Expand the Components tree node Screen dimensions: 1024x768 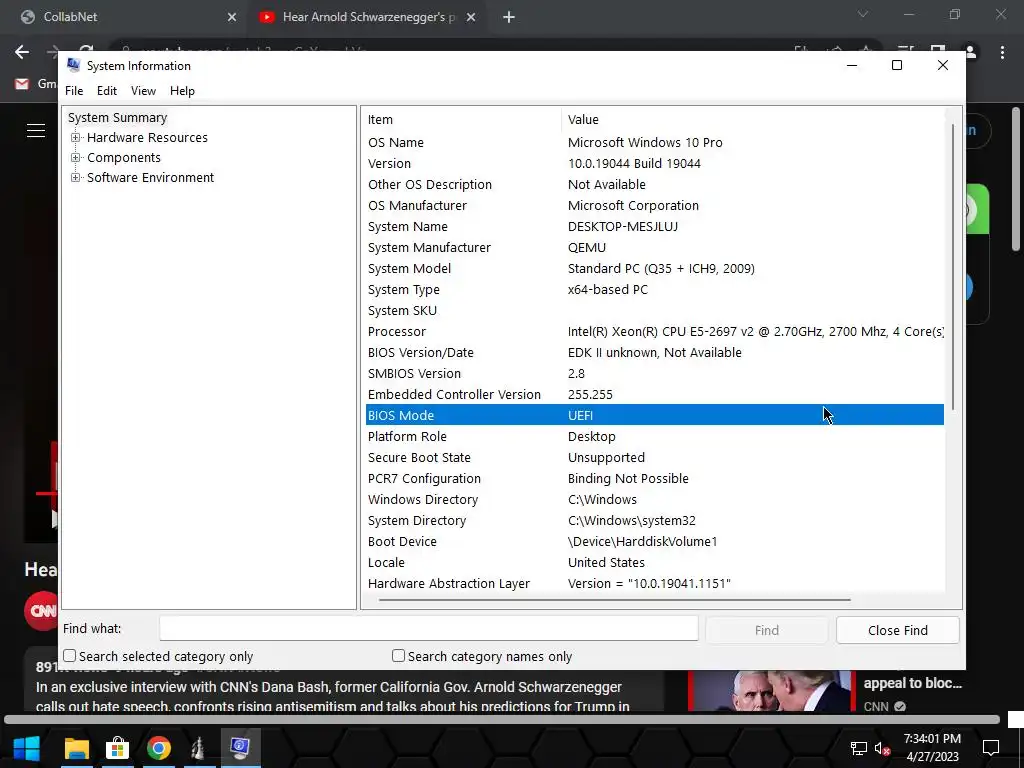tap(76, 157)
